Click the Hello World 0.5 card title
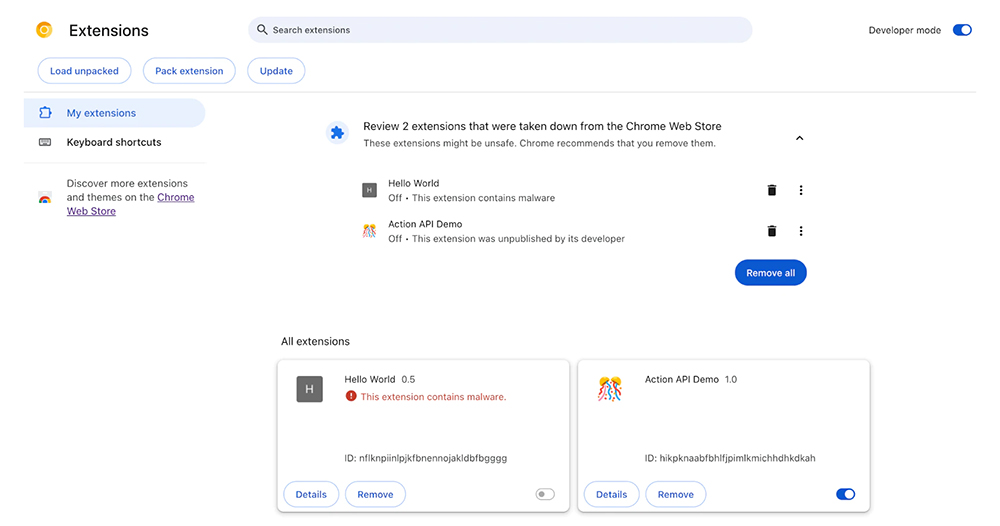 (379, 379)
